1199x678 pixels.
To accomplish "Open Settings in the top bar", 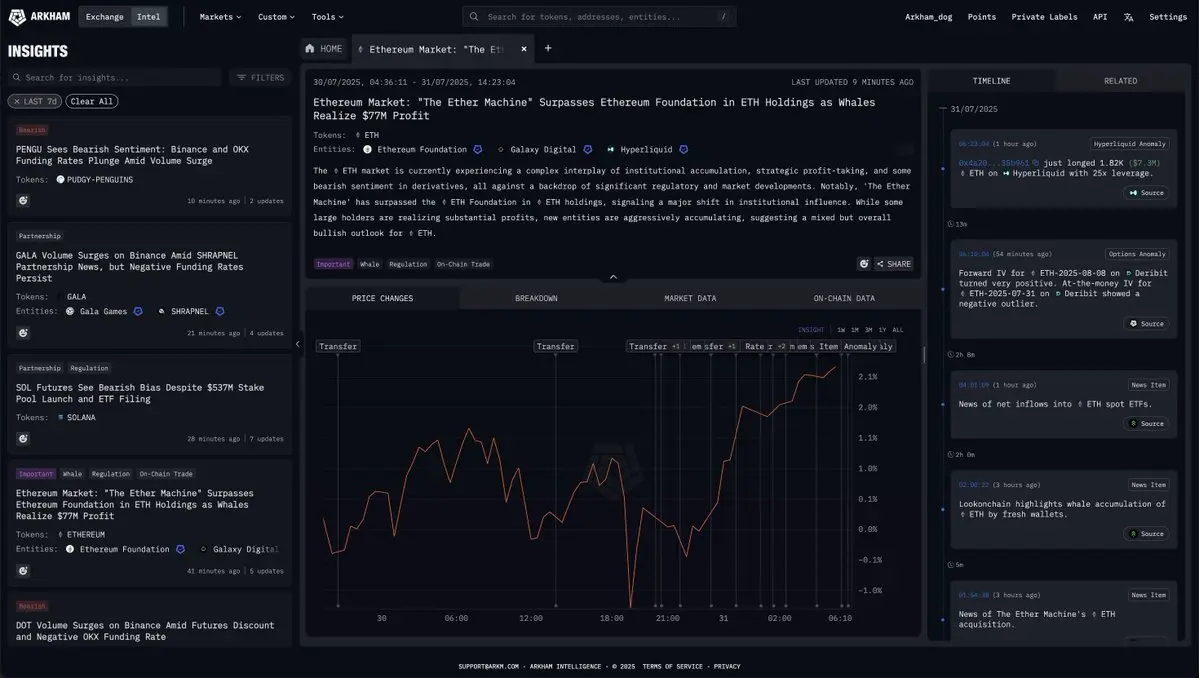I will point(1168,17).
